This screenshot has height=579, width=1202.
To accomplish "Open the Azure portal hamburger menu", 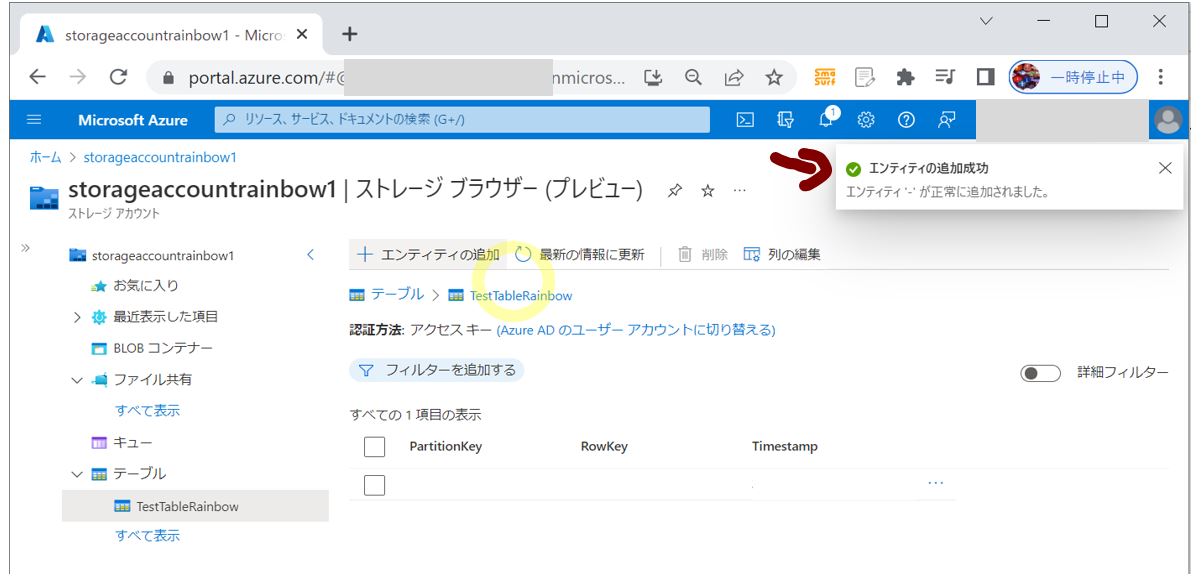I will click(x=34, y=120).
